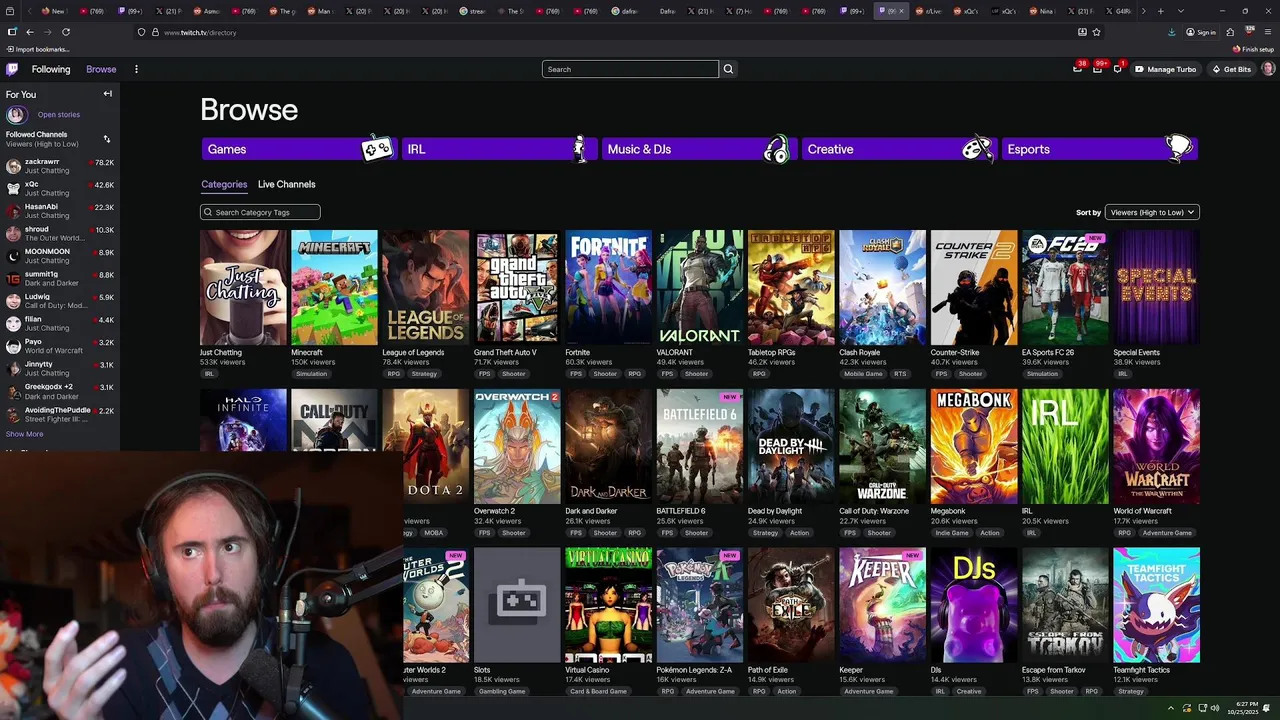Image resolution: width=1280 pixels, height=720 pixels.
Task: Focus the Twitch Search field
Action: pyautogui.click(x=630, y=69)
